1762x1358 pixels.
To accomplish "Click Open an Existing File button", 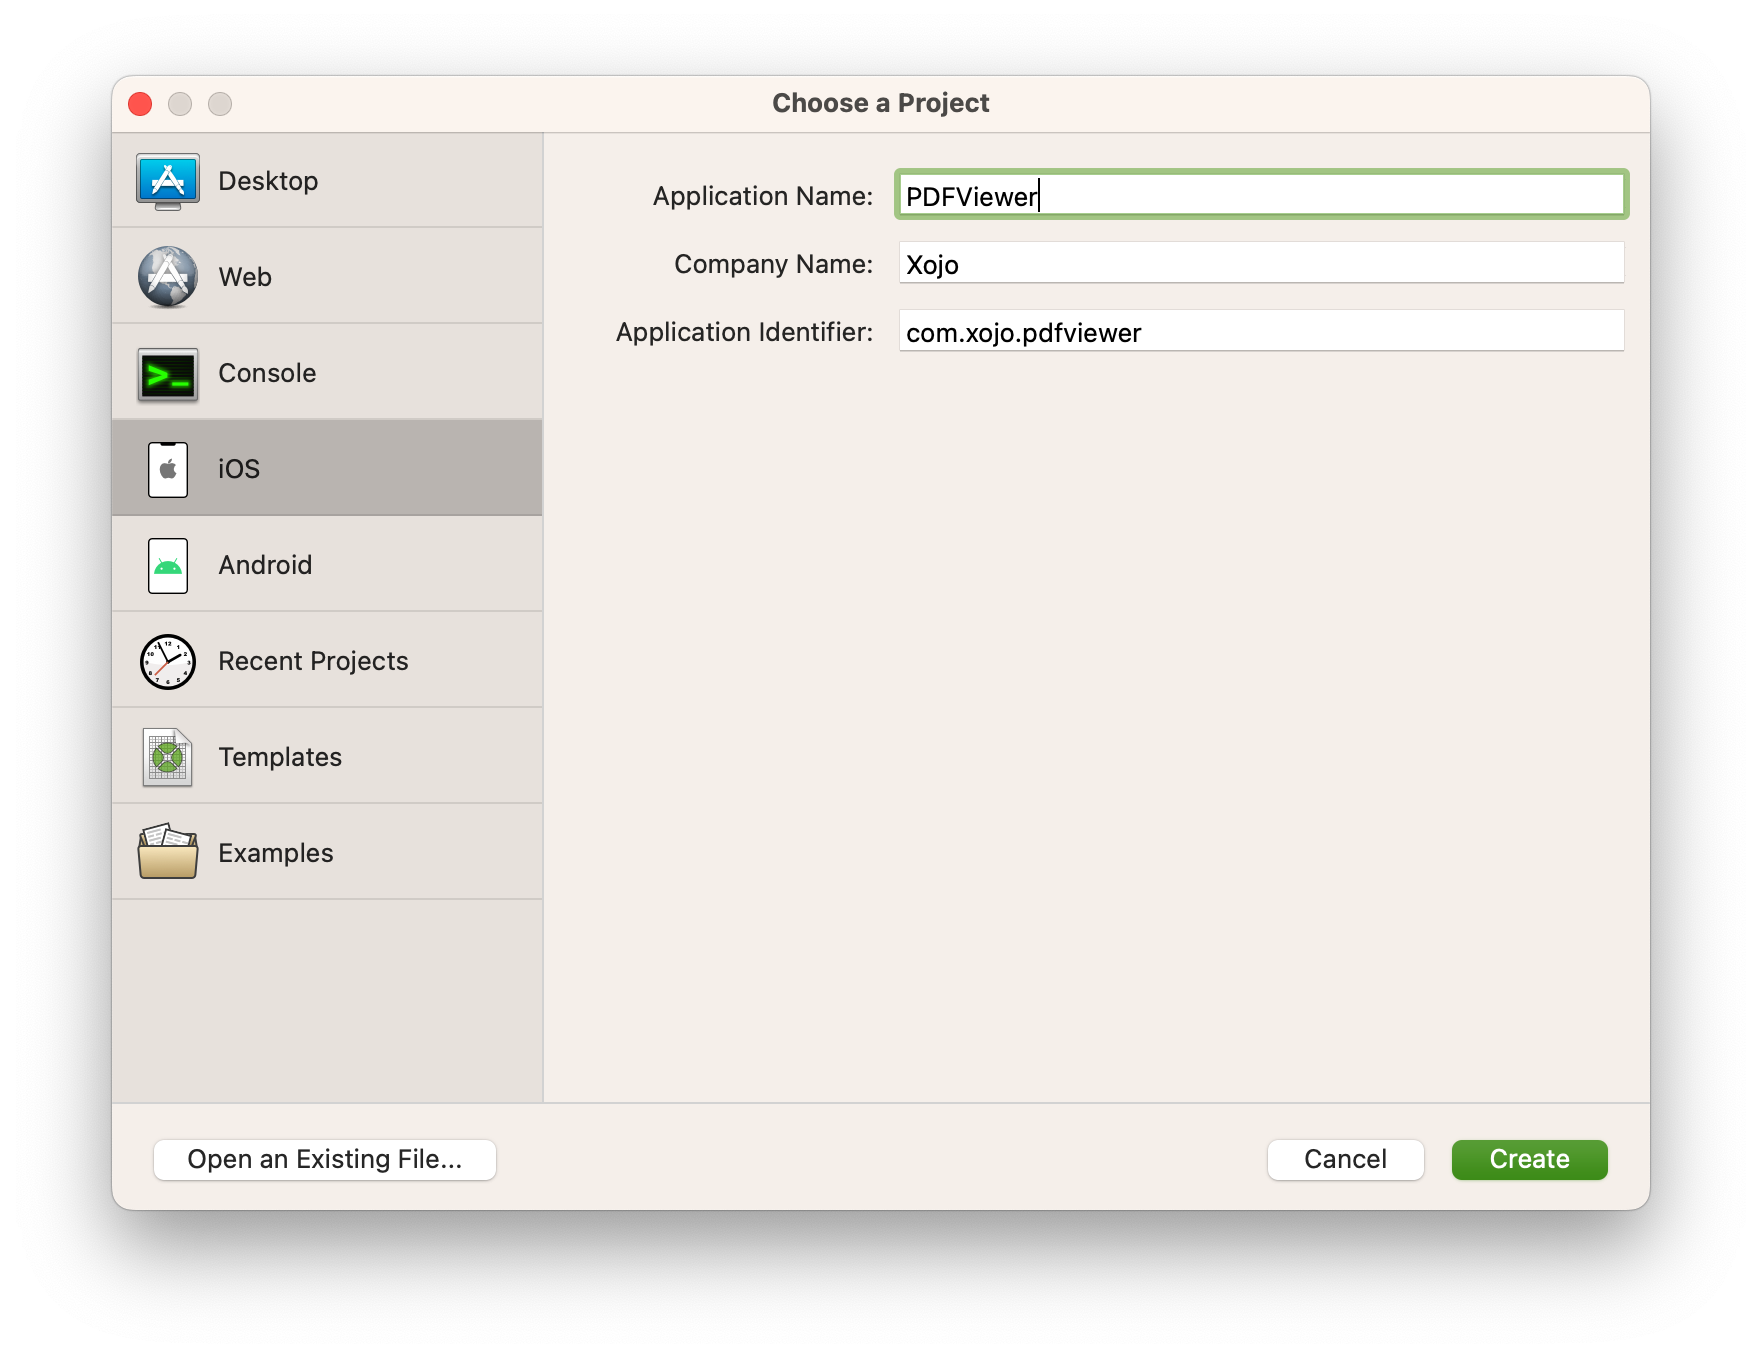I will [325, 1159].
